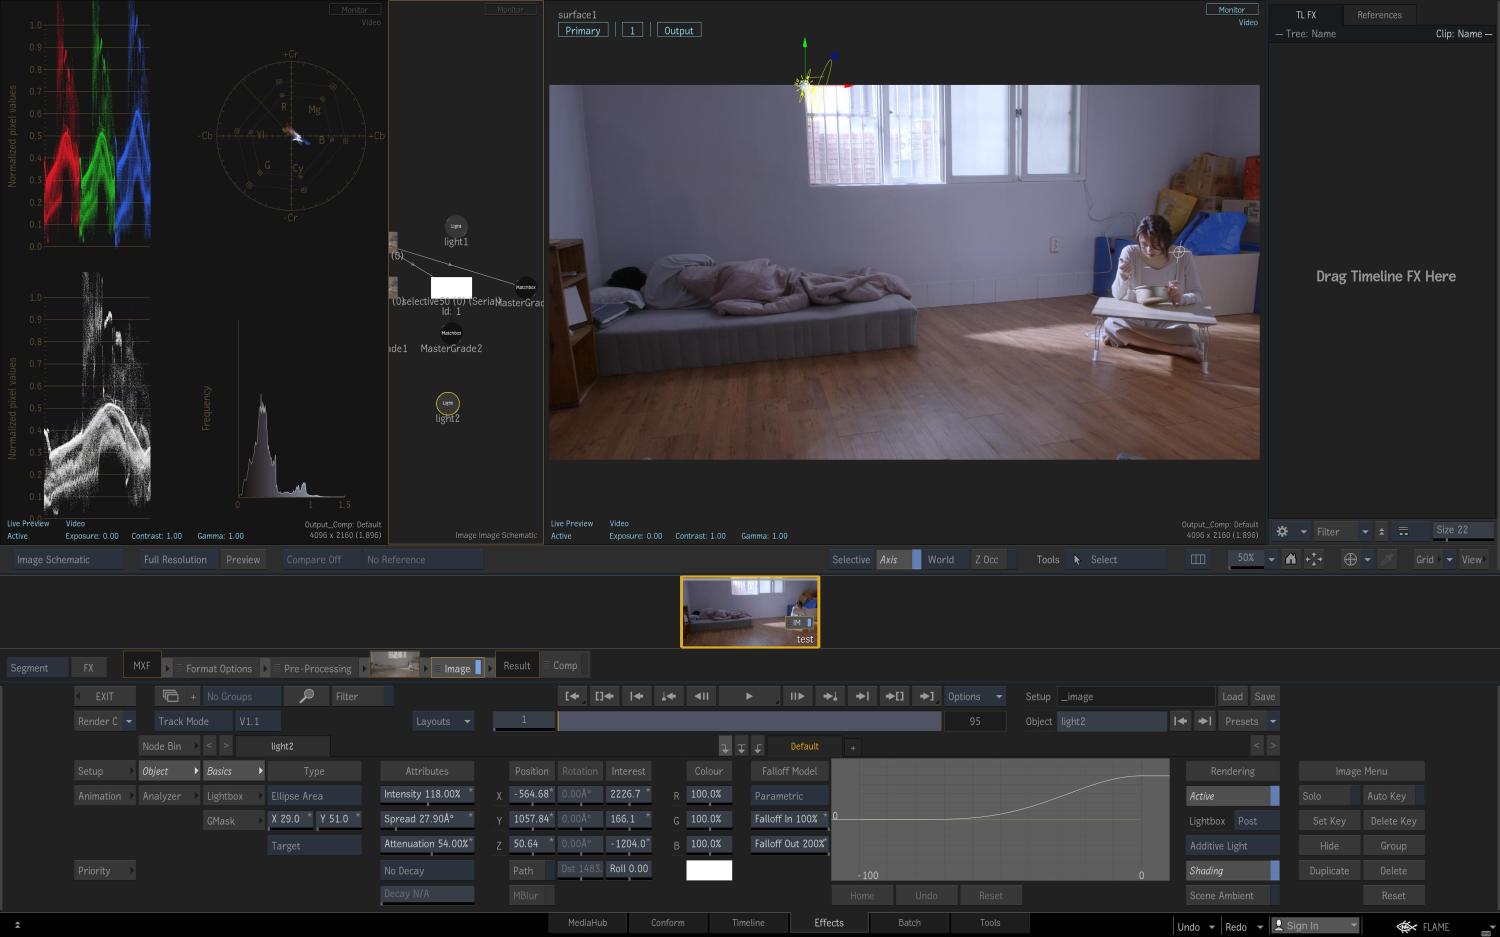This screenshot has width=1500, height=937.
Task: Switch to the Batch tab
Action: click(909, 923)
